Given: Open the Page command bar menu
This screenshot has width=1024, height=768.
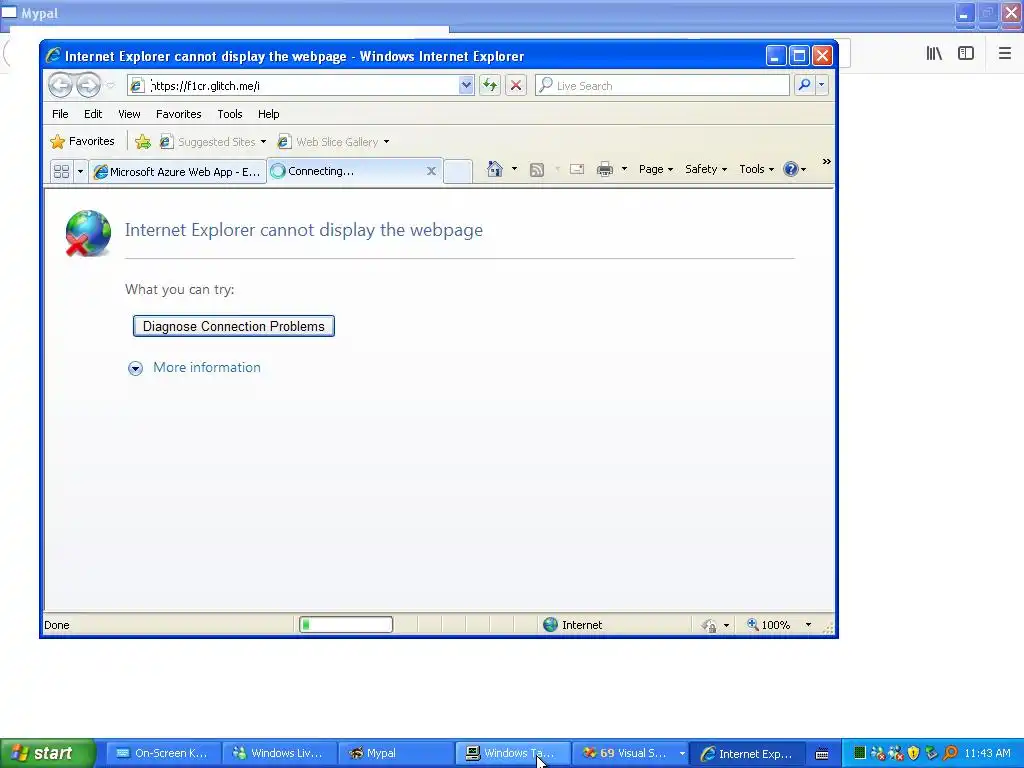Looking at the screenshot, I should pyautogui.click(x=656, y=169).
